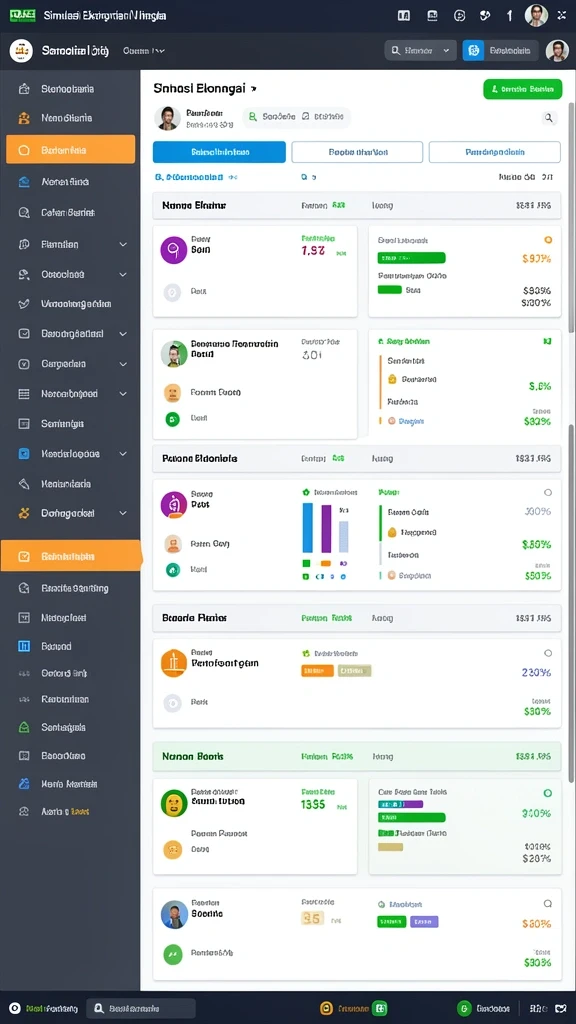Screen dimensions: 576x1024
Task: Expand the chevron beside the title in the dark navbar
Action: [161, 50]
